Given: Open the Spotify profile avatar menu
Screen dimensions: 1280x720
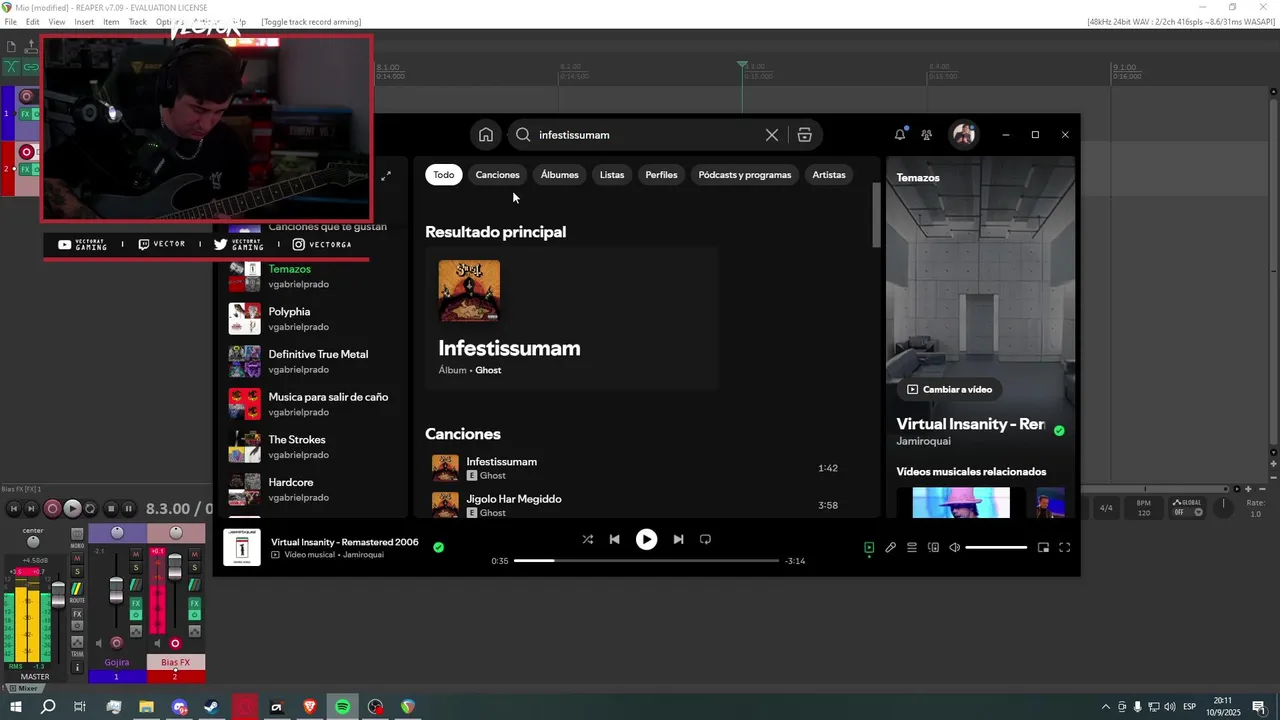Looking at the screenshot, I should tap(964, 135).
